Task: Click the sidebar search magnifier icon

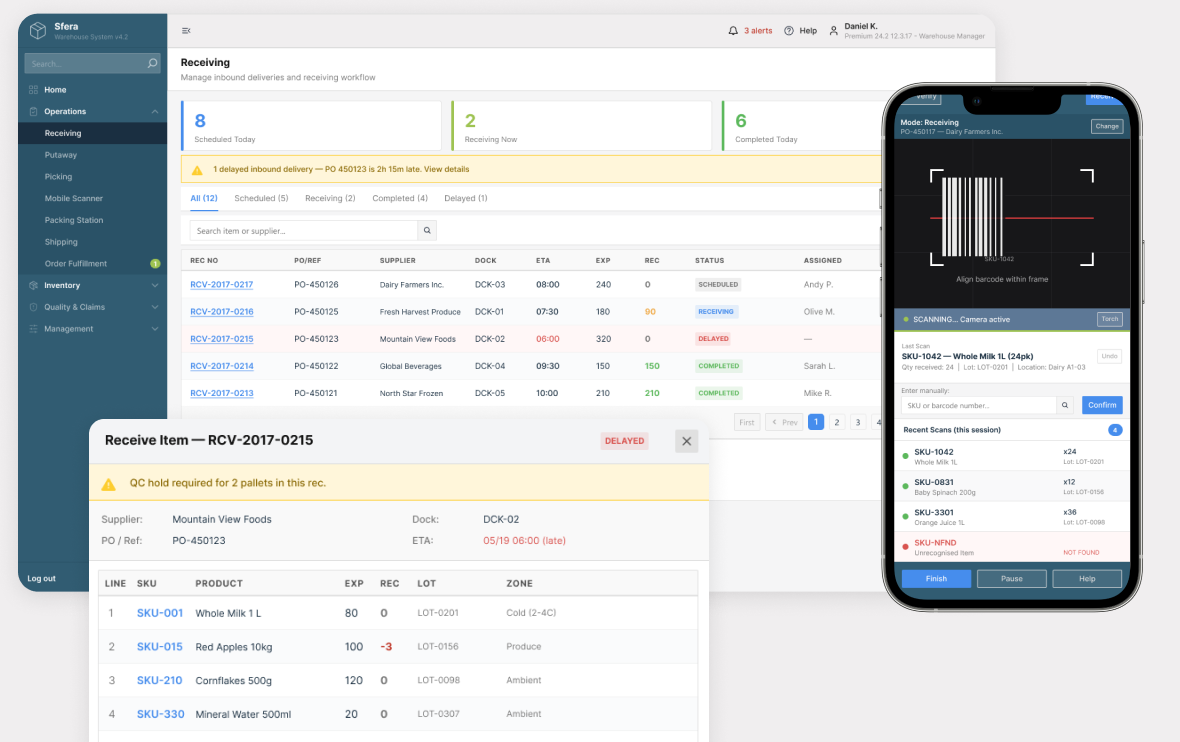Action: [x=153, y=63]
